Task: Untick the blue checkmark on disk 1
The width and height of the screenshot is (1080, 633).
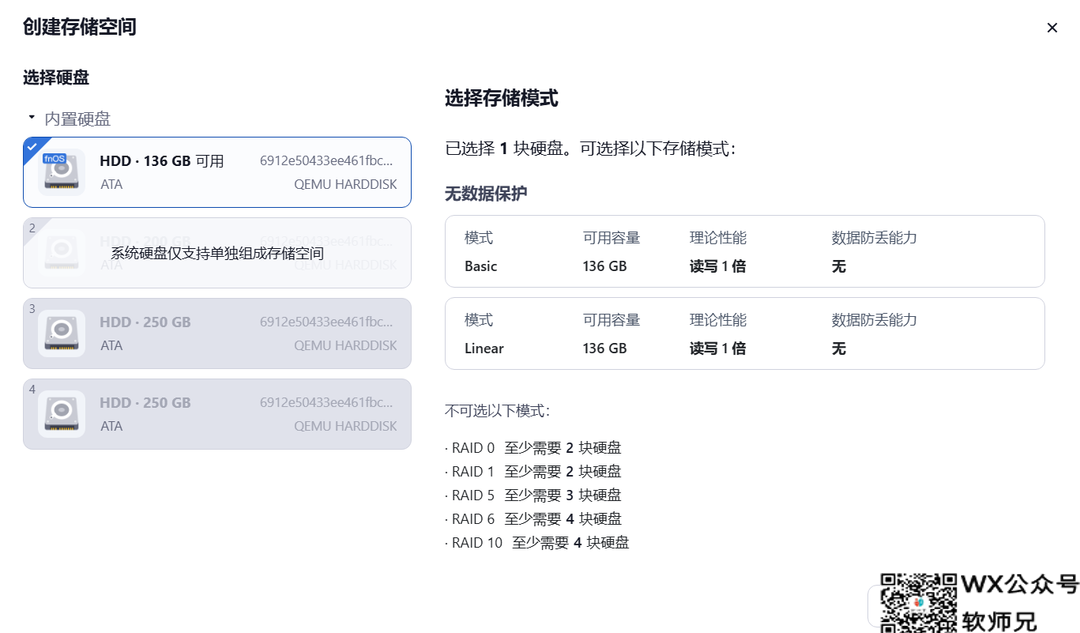Action: click(x=32, y=146)
